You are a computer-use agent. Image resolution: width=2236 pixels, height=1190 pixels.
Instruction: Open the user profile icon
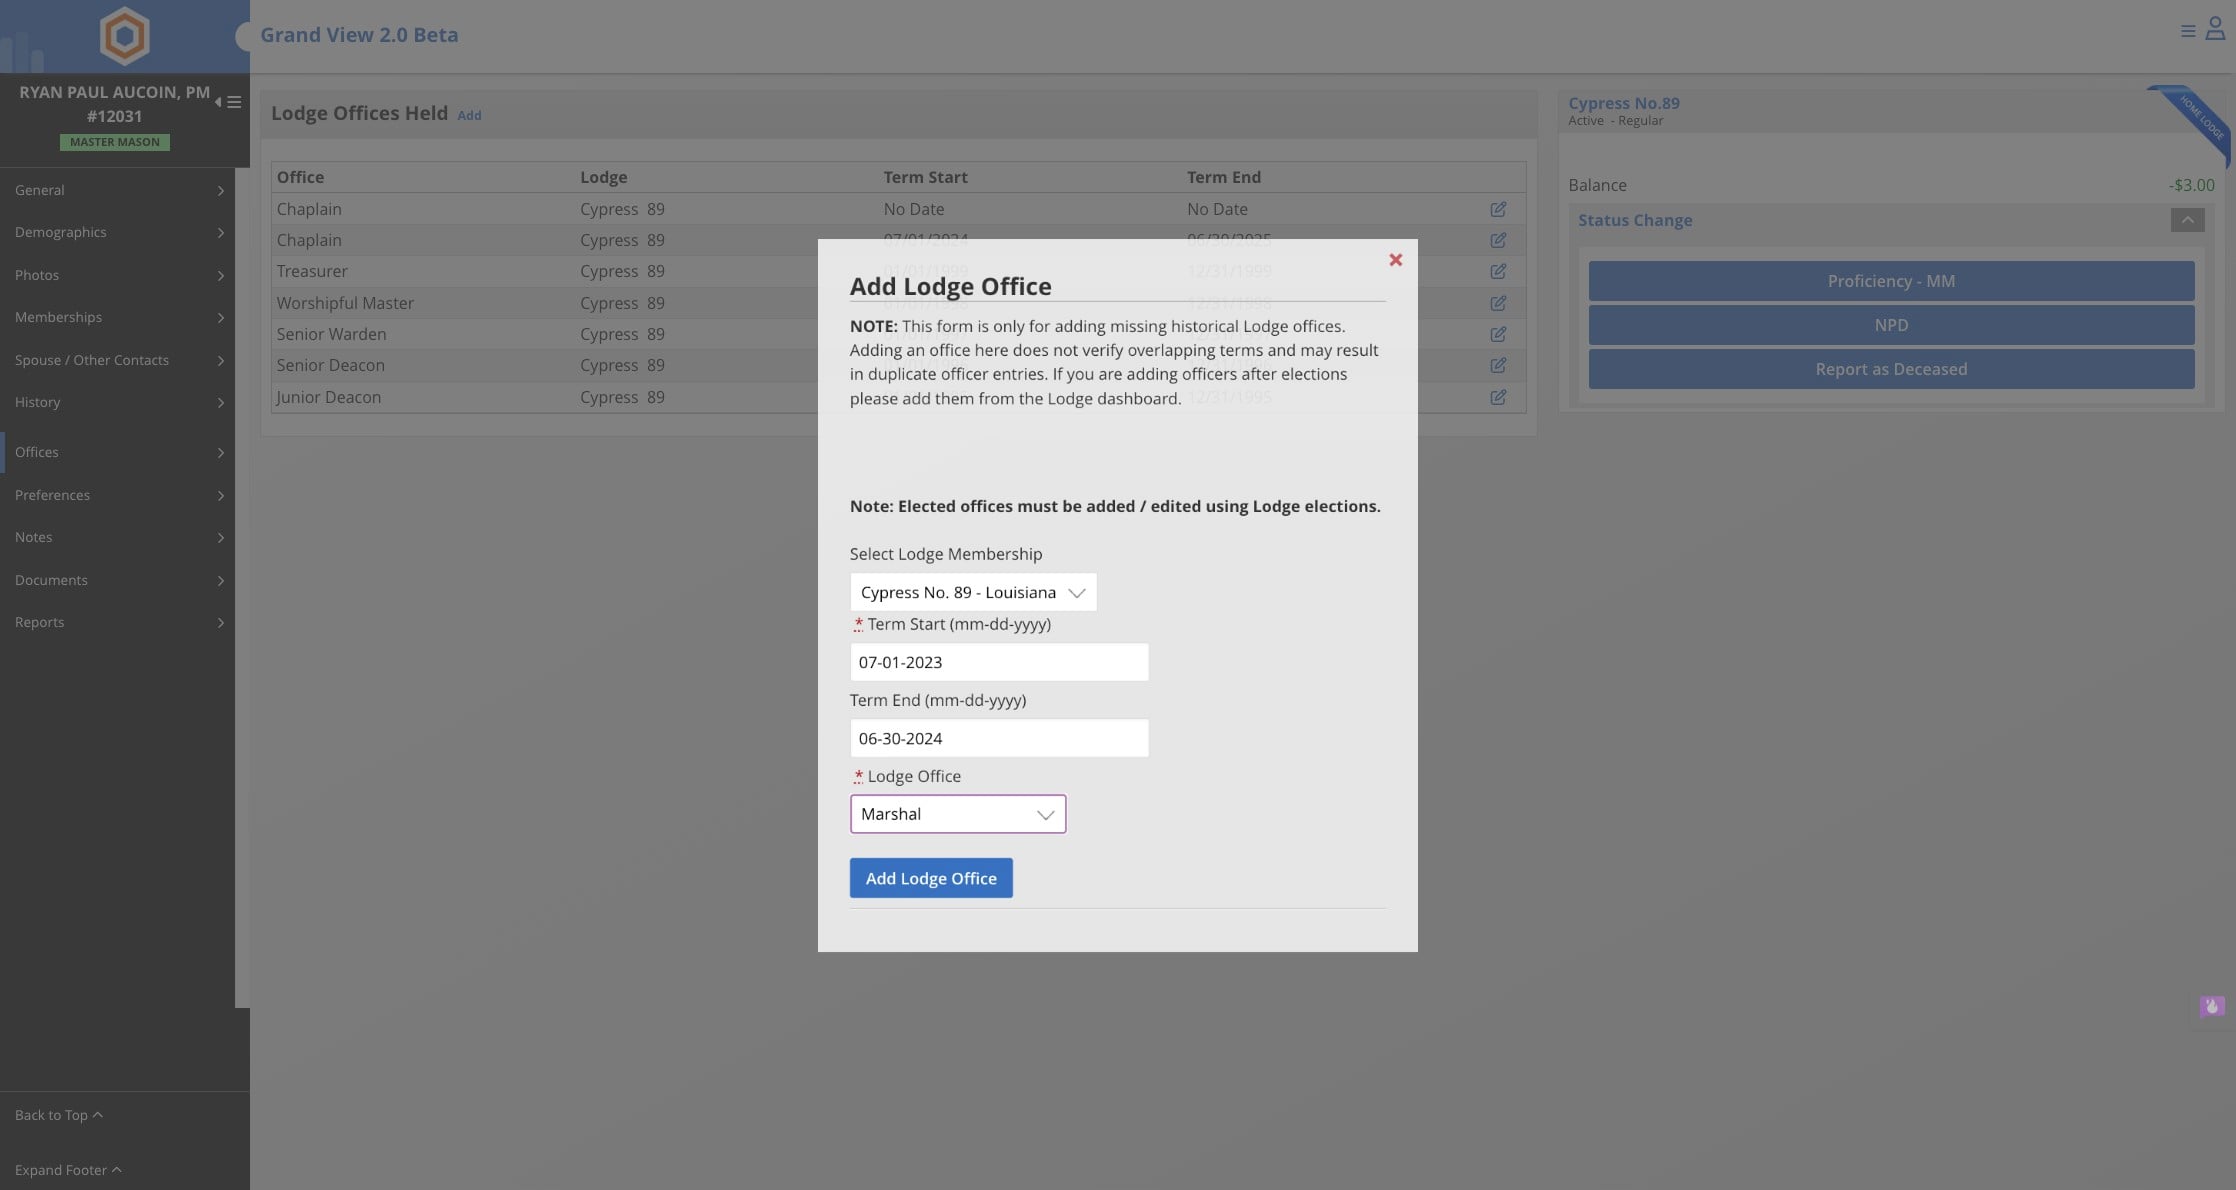tap(2215, 30)
